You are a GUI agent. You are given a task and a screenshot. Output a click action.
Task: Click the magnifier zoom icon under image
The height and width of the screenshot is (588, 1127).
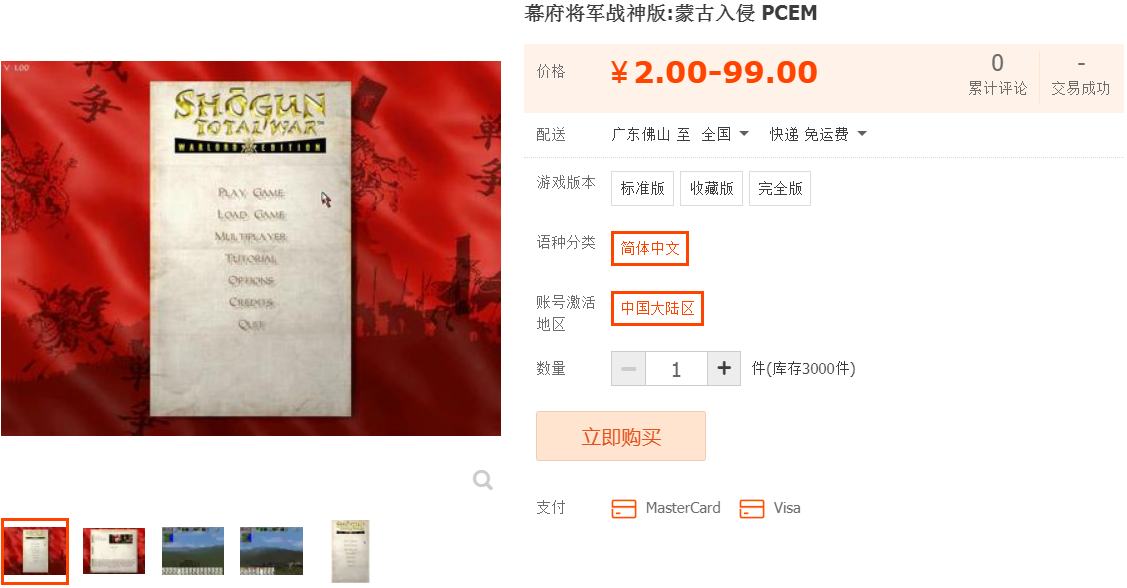483,479
